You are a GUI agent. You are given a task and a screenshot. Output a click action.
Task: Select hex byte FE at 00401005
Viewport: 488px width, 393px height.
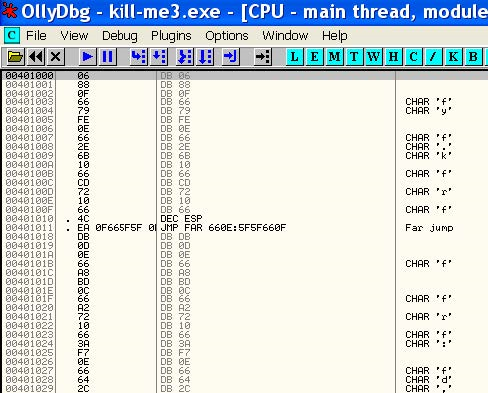[83, 120]
